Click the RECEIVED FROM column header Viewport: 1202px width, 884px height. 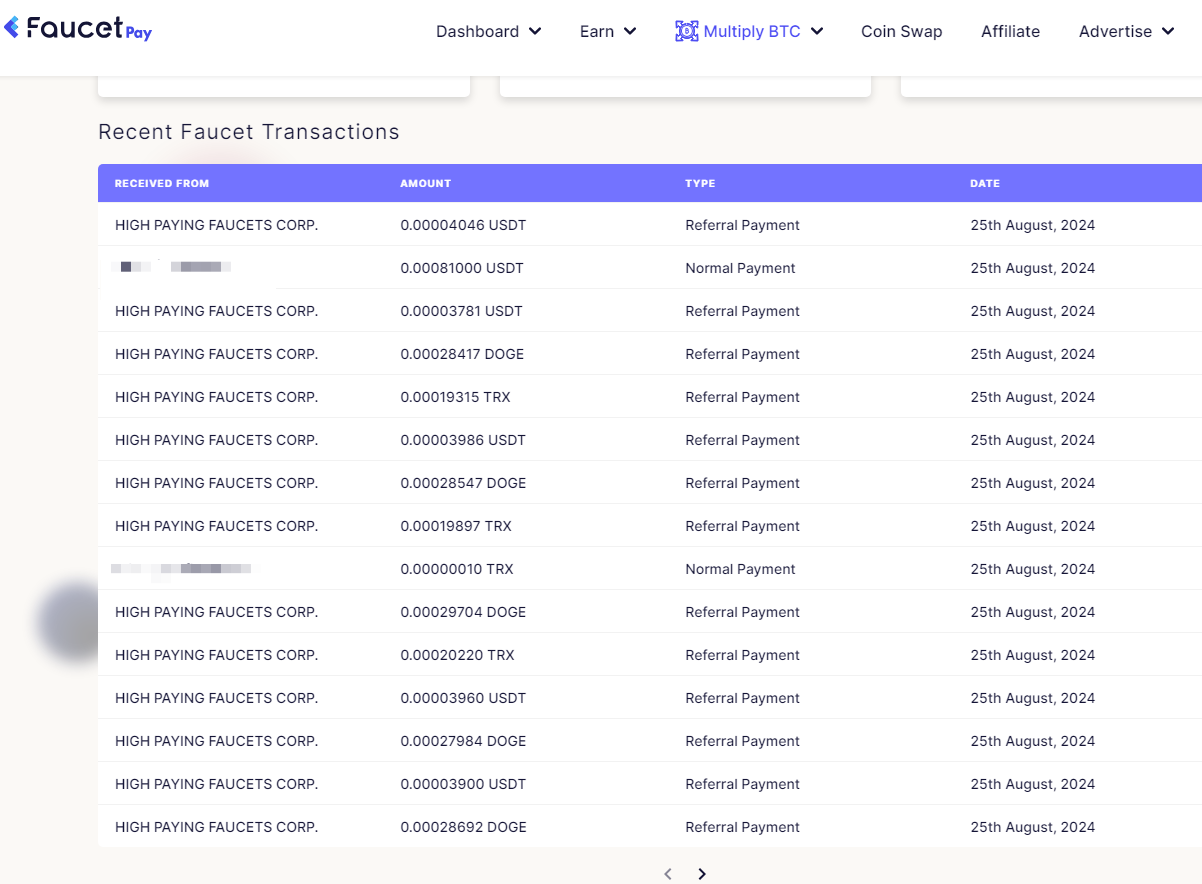click(x=162, y=183)
